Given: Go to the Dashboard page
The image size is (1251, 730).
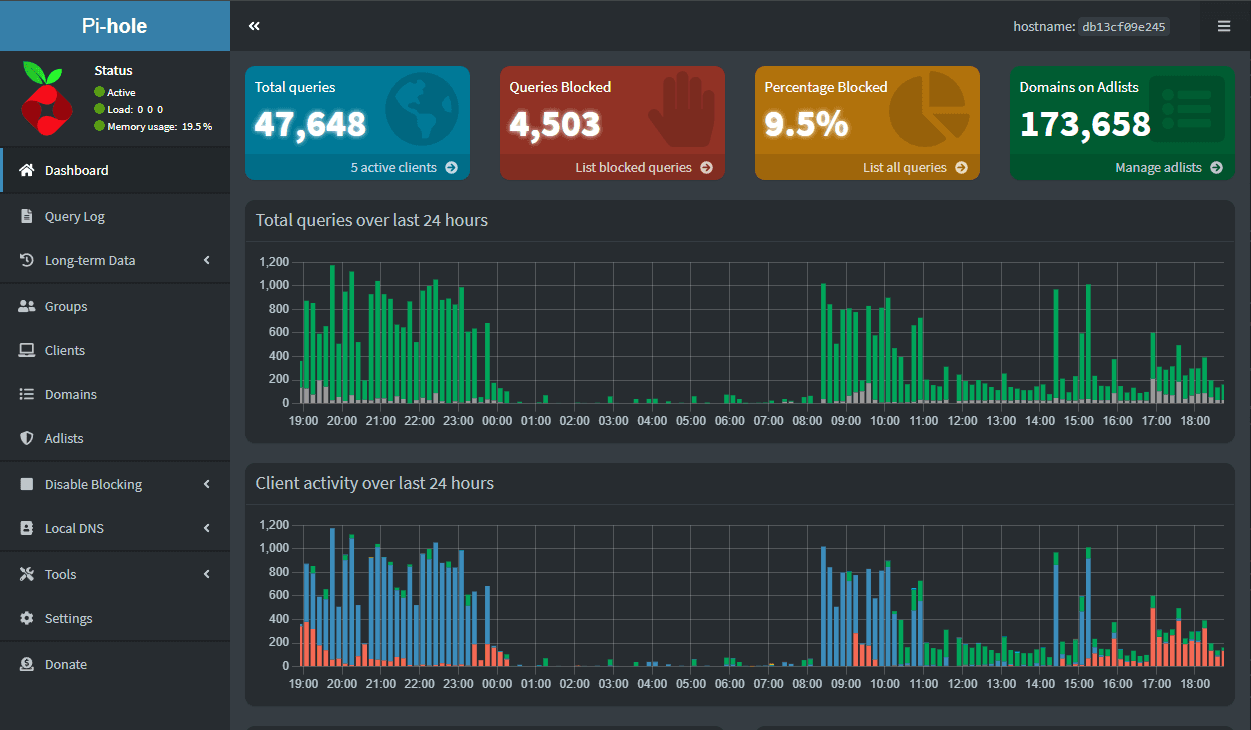Looking at the screenshot, I should (x=77, y=170).
